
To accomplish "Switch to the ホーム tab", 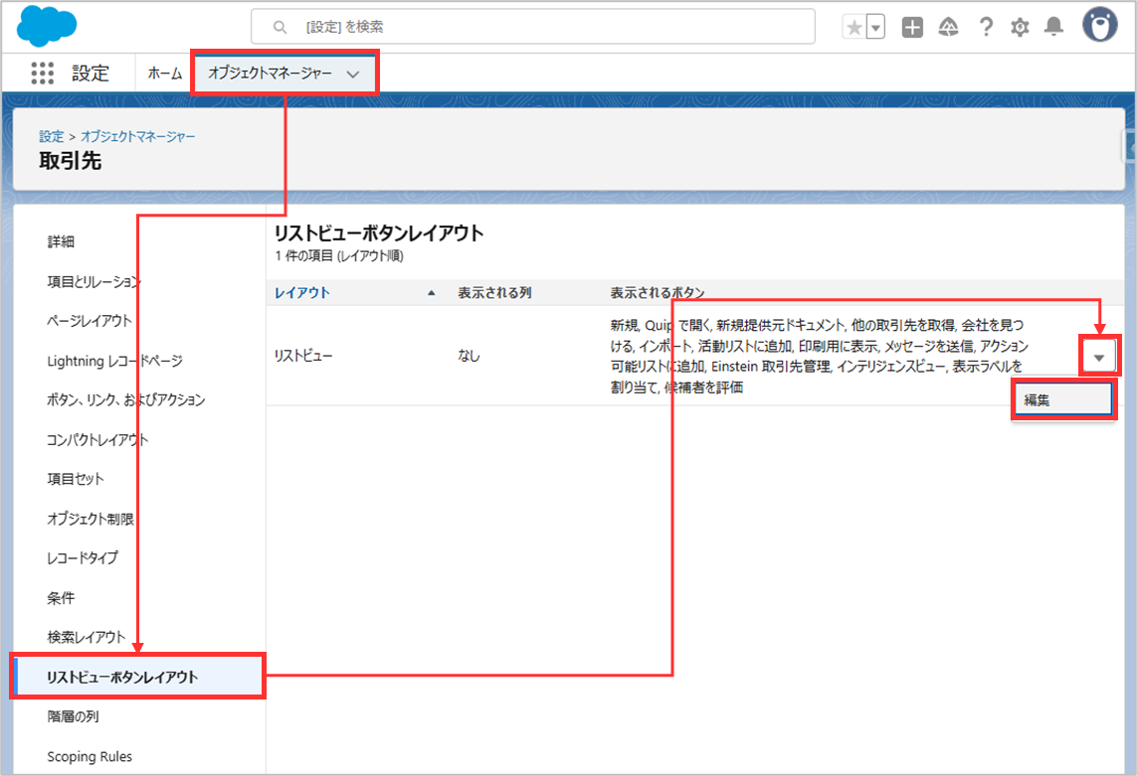I will [x=165, y=74].
